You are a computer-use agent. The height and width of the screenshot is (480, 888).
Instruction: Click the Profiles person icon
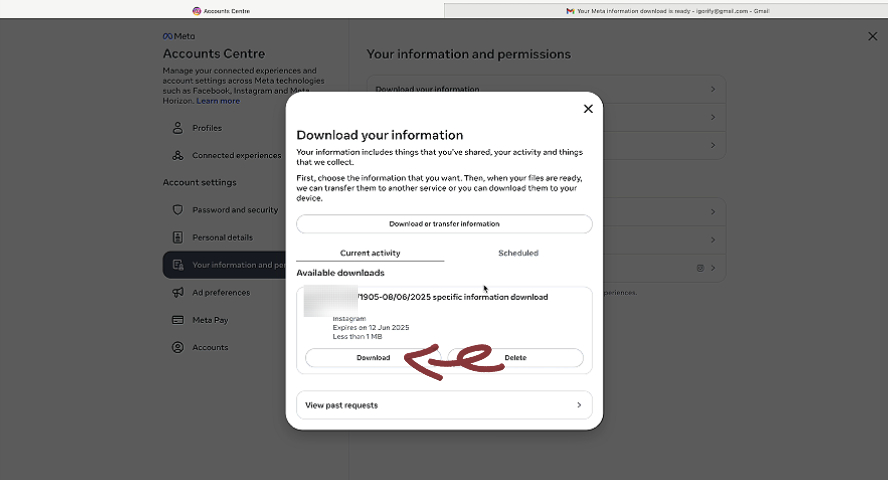click(178, 128)
